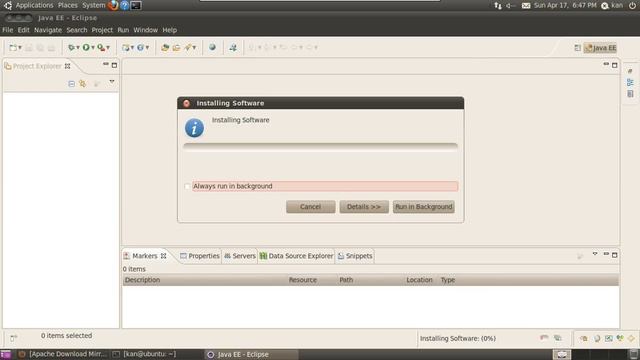Maximize the bottom Markers panel
Image resolution: width=640 pixels, height=360 pixels.
615,255
